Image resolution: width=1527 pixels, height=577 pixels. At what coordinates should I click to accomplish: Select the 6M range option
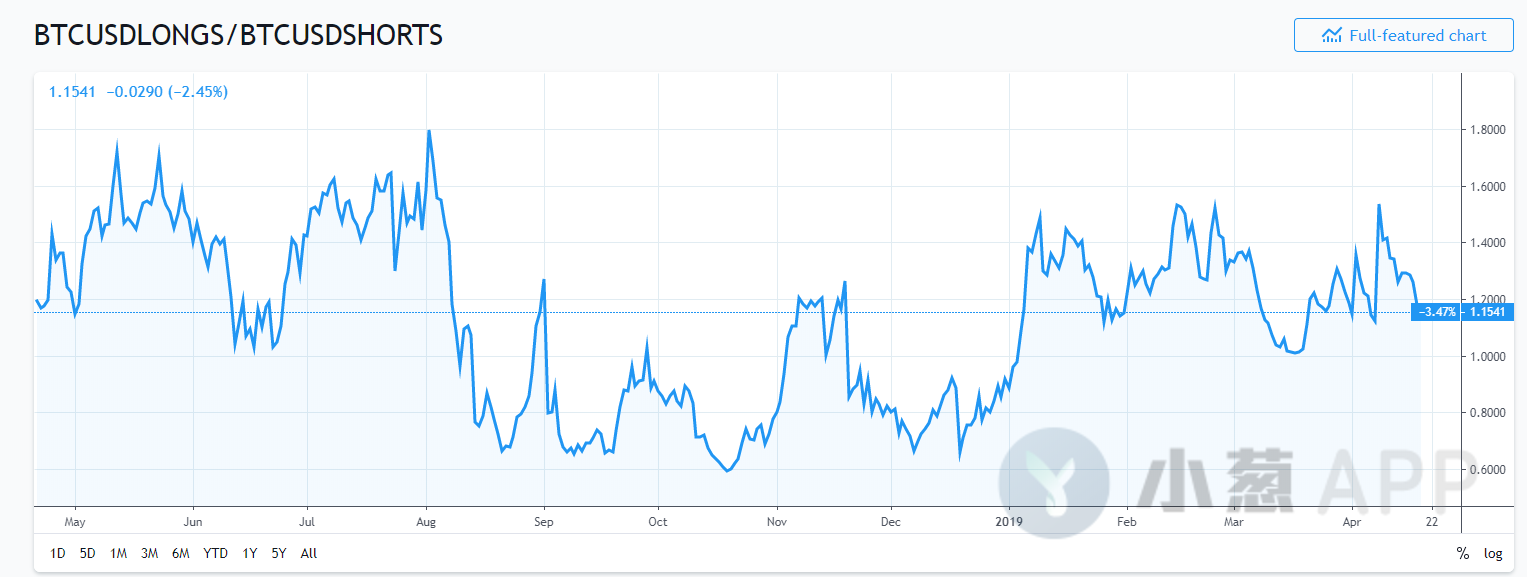click(x=181, y=553)
